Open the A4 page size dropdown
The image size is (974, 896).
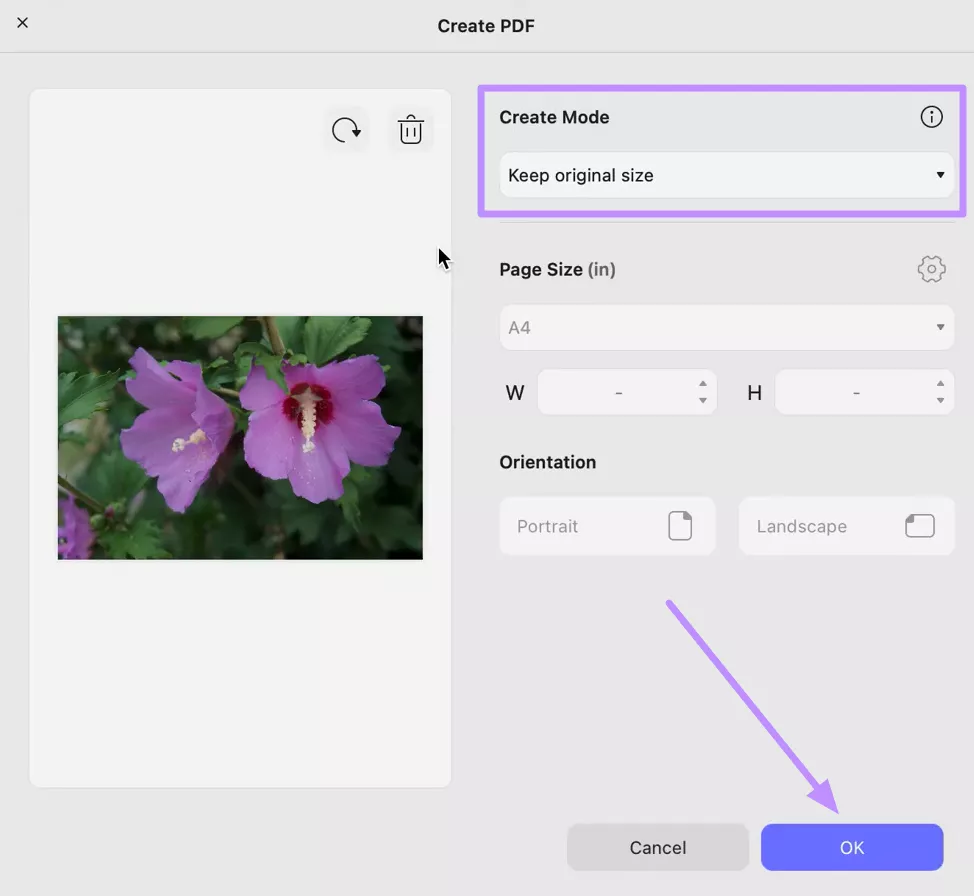click(x=725, y=327)
